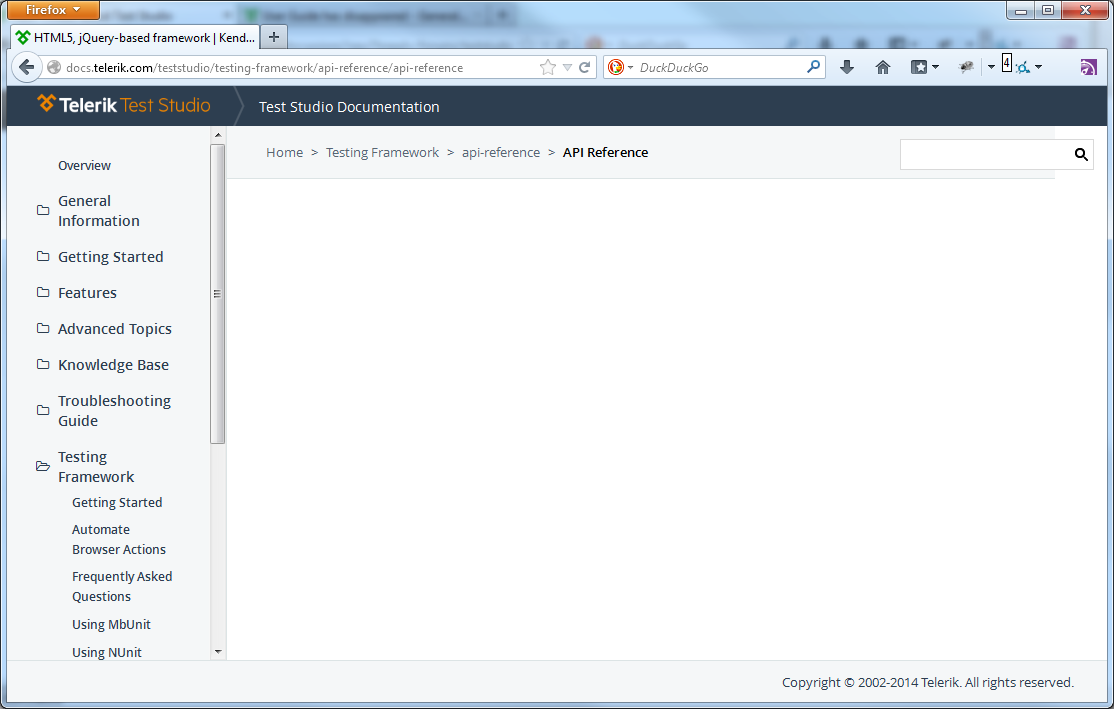Expand the Knowledge Base section

pos(114,365)
